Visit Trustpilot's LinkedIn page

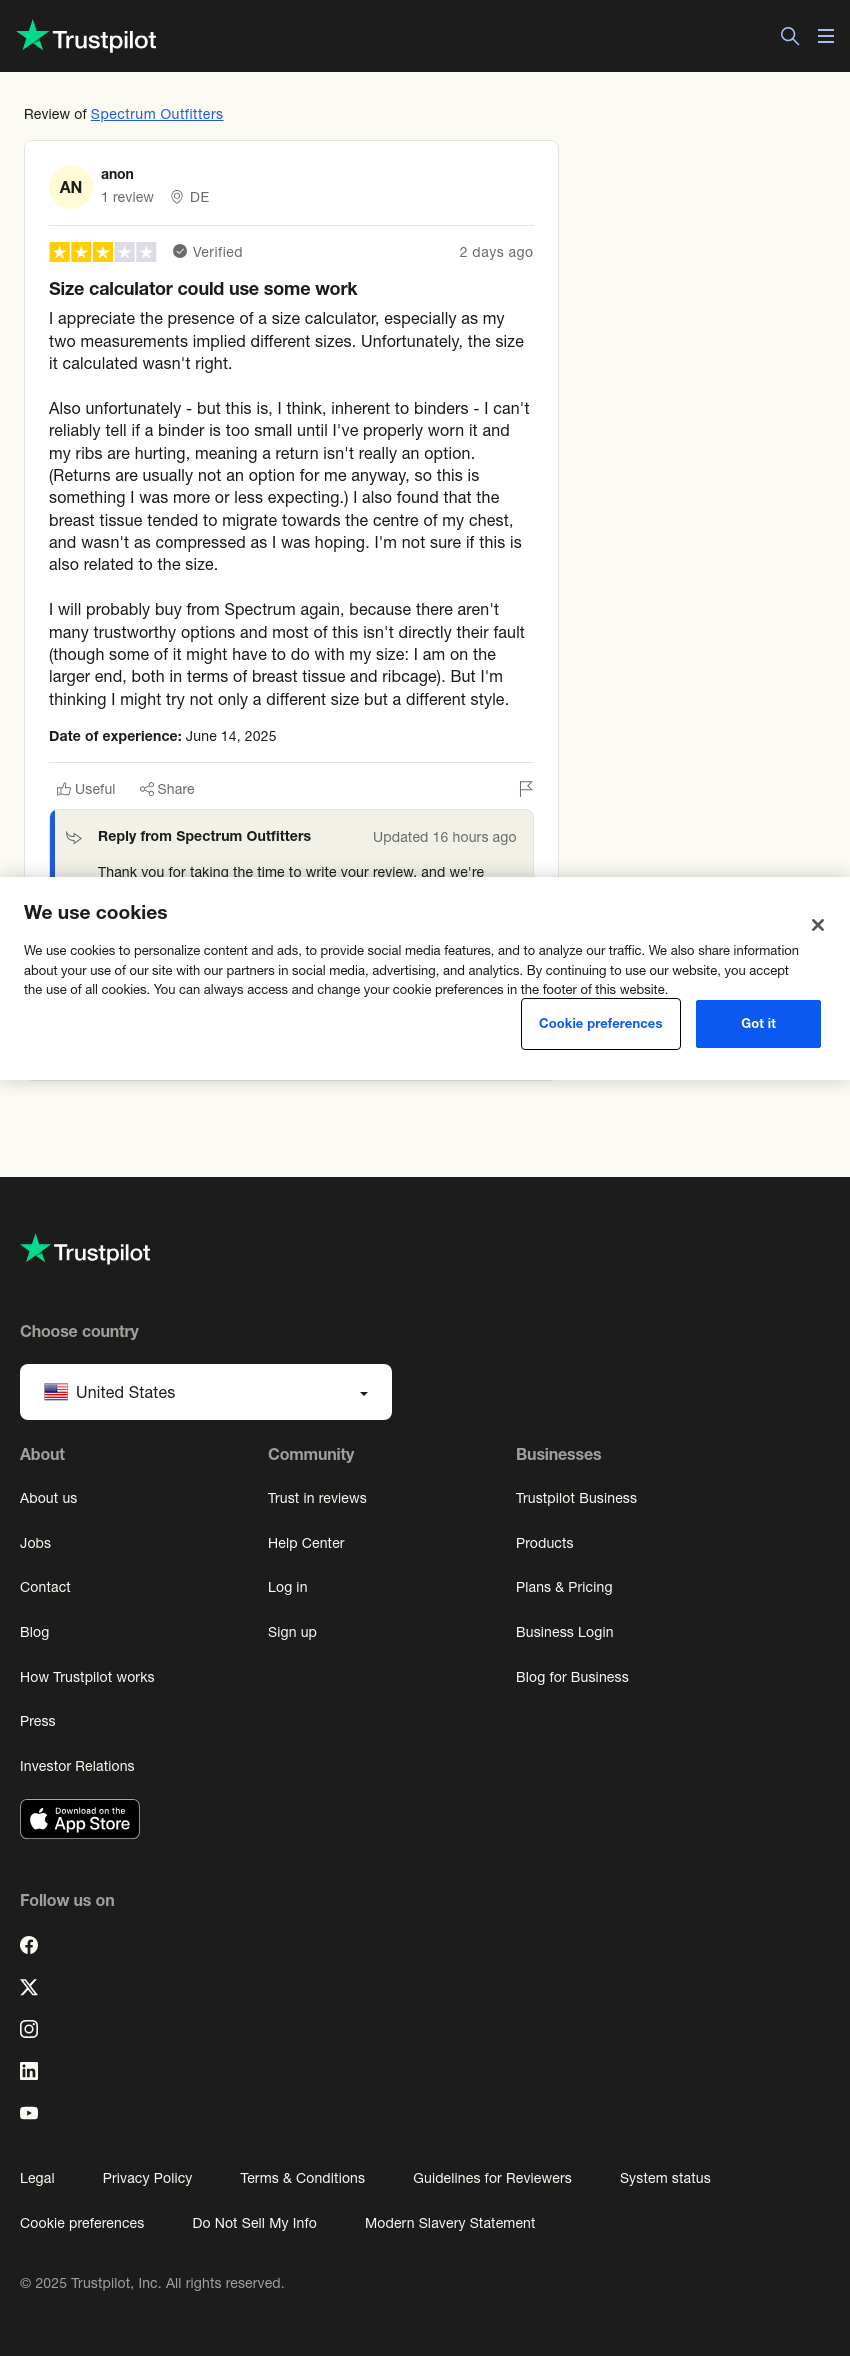[29, 2071]
